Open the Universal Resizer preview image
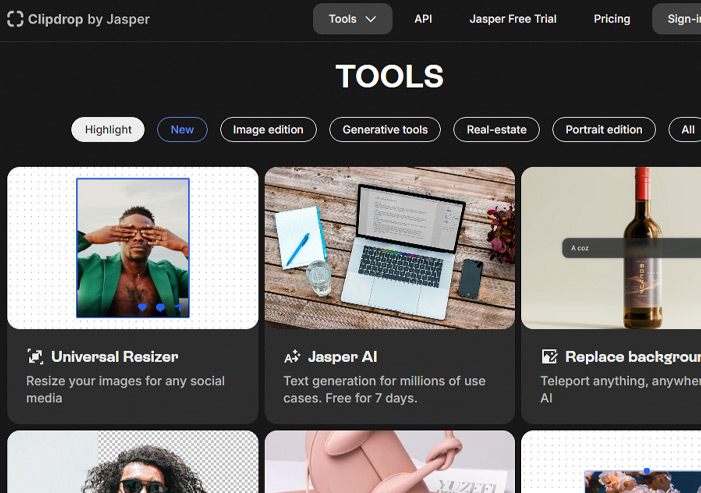 133,248
